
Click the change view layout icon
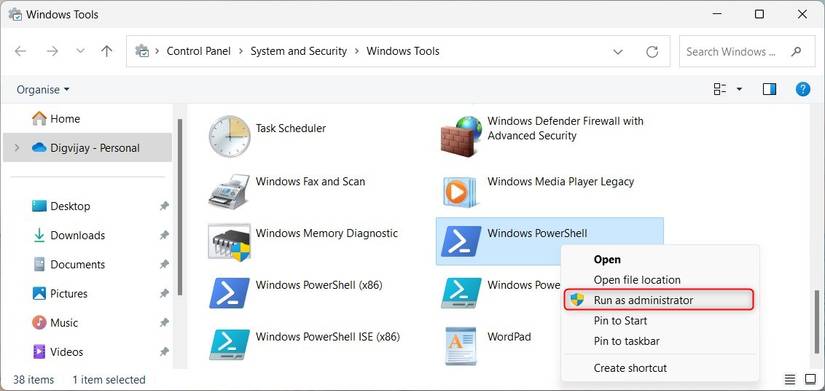pyautogui.click(x=720, y=89)
